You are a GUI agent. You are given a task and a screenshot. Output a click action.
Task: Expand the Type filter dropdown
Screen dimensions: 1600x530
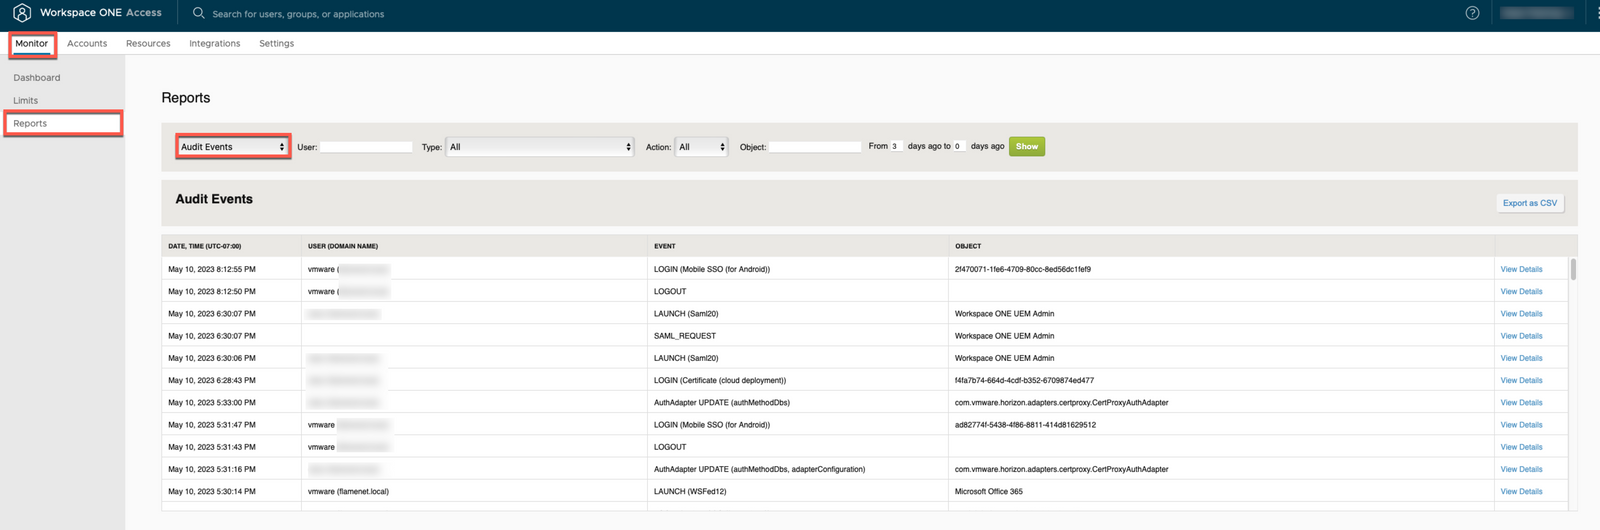[540, 147]
